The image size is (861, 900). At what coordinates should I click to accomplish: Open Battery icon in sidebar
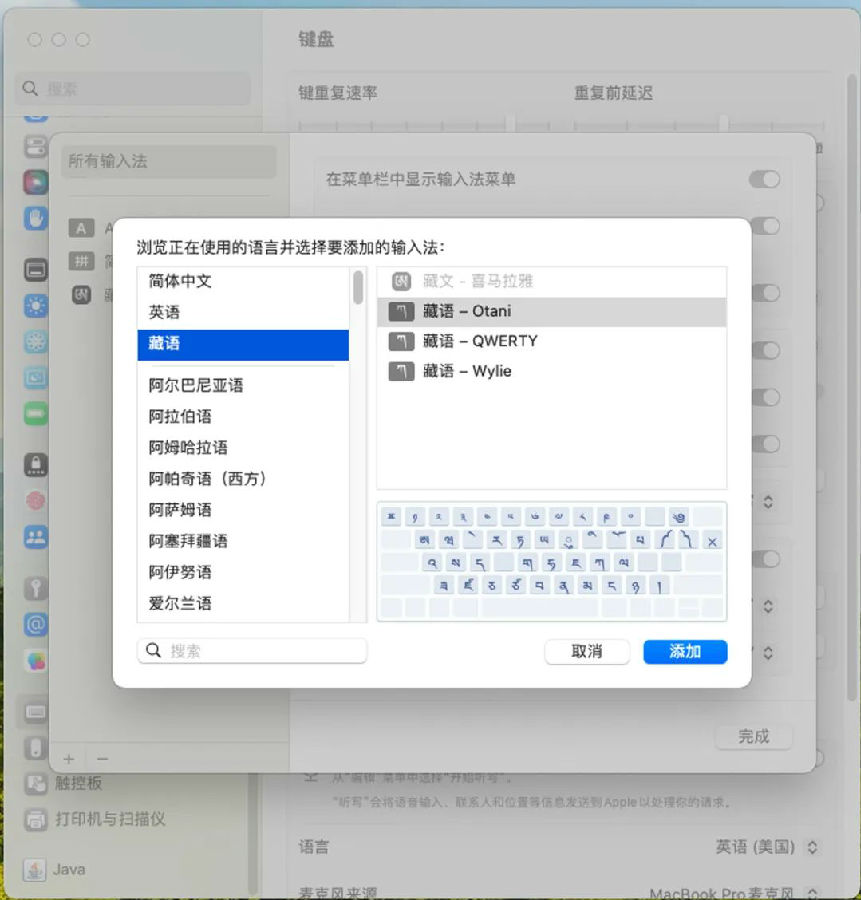[36, 414]
